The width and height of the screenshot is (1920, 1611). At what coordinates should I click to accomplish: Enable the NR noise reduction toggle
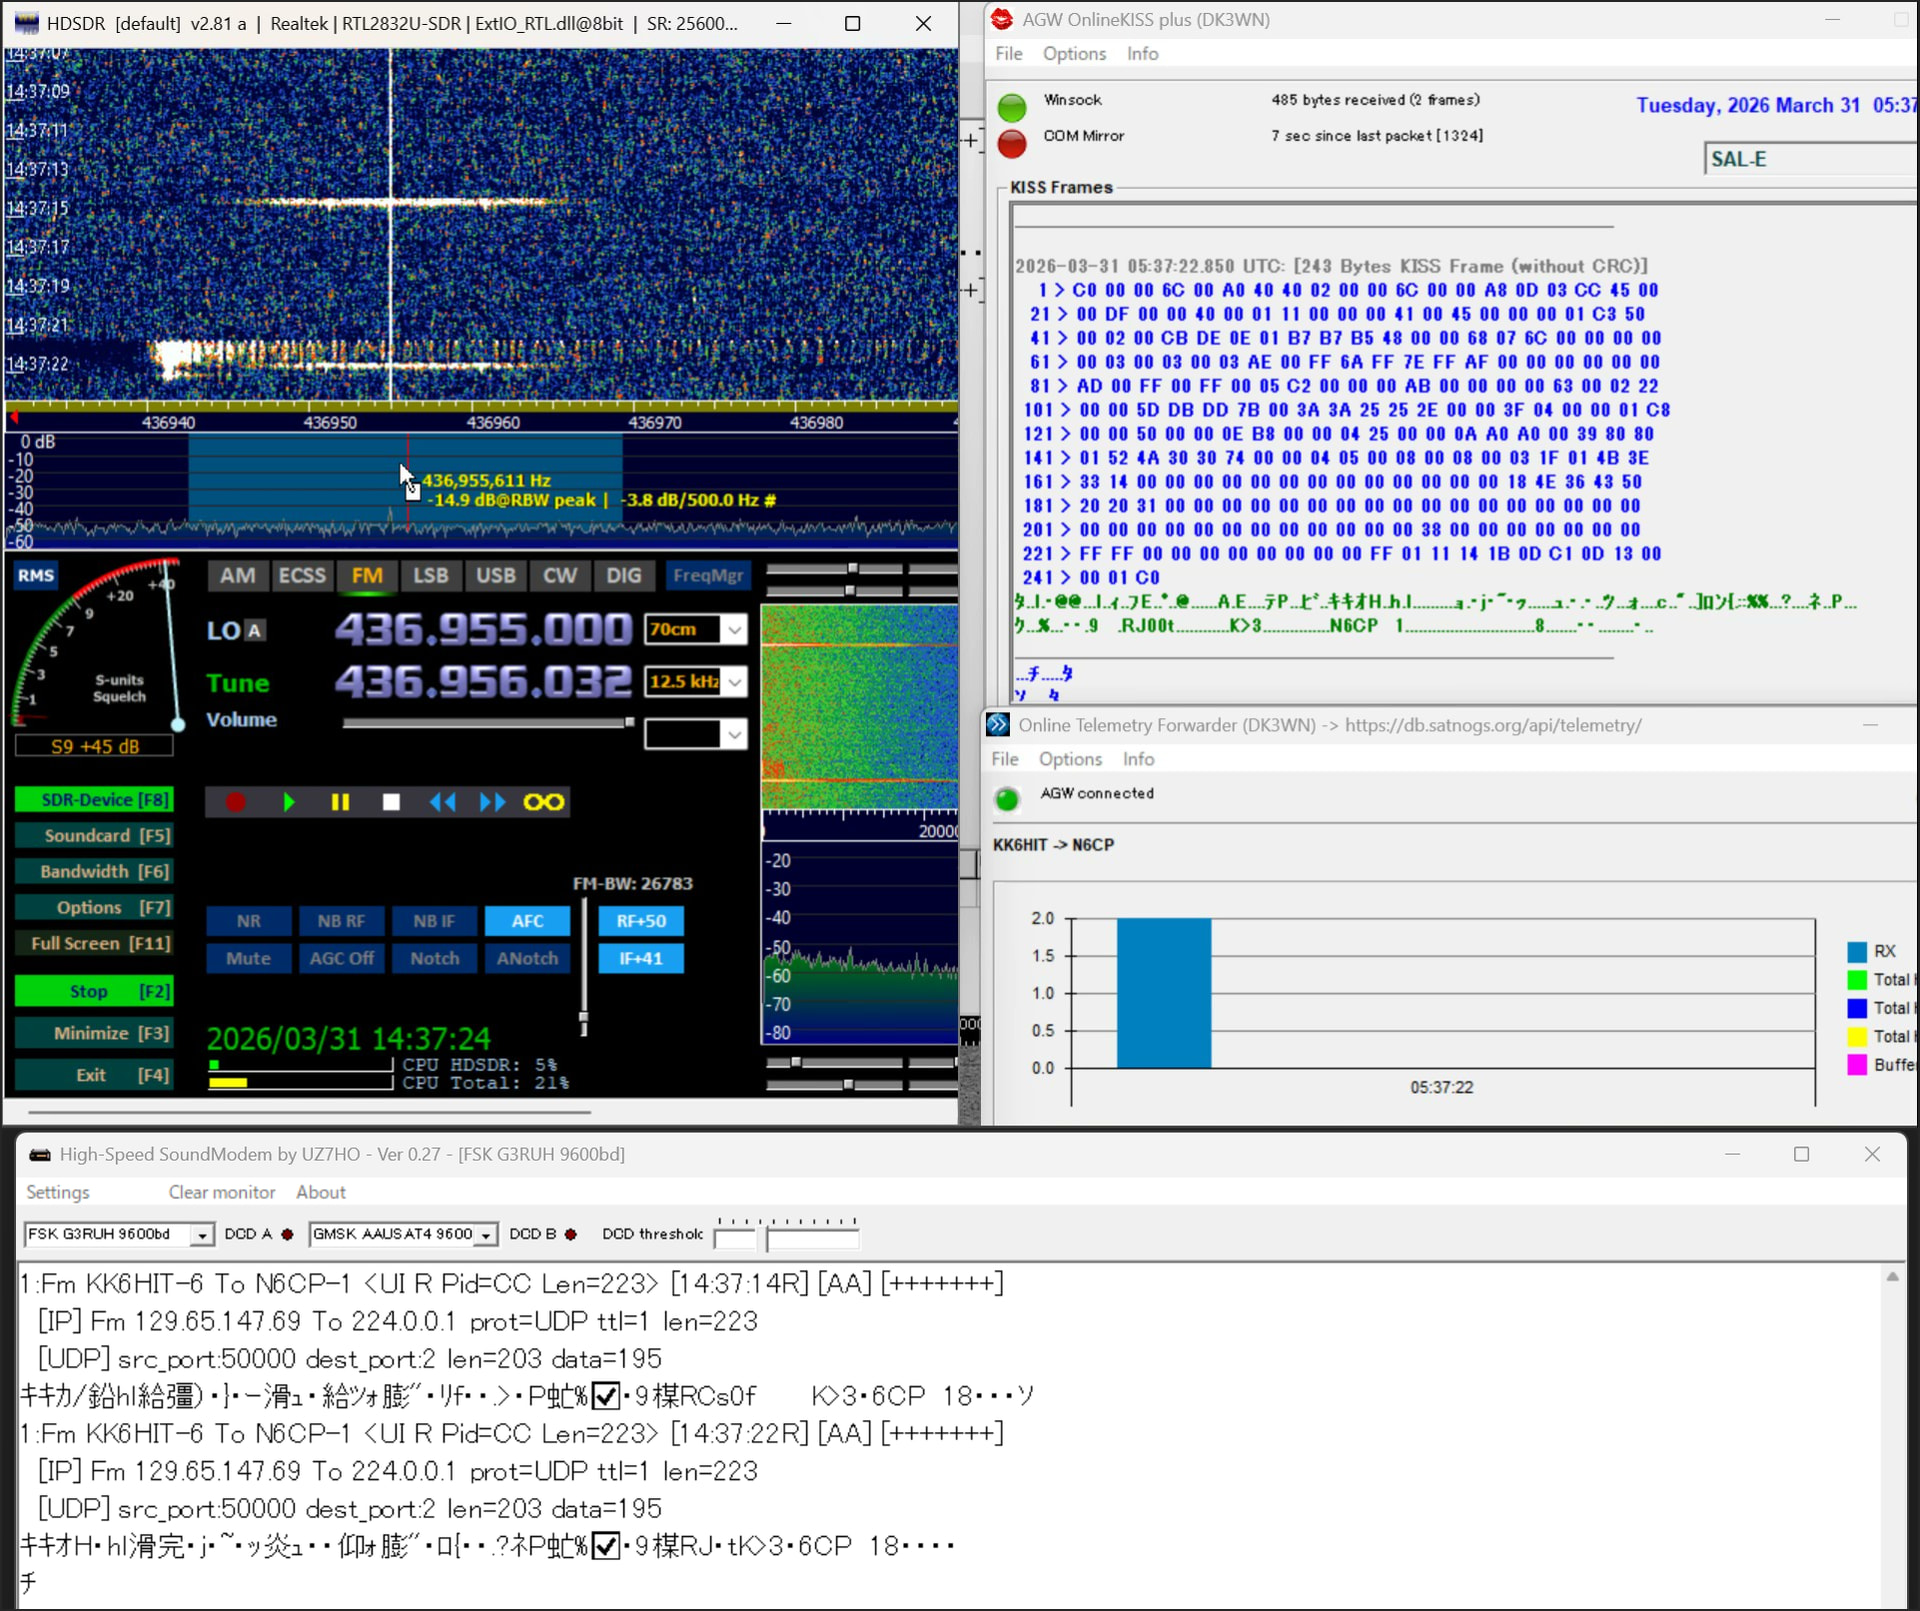pyautogui.click(x=249, y=921)
